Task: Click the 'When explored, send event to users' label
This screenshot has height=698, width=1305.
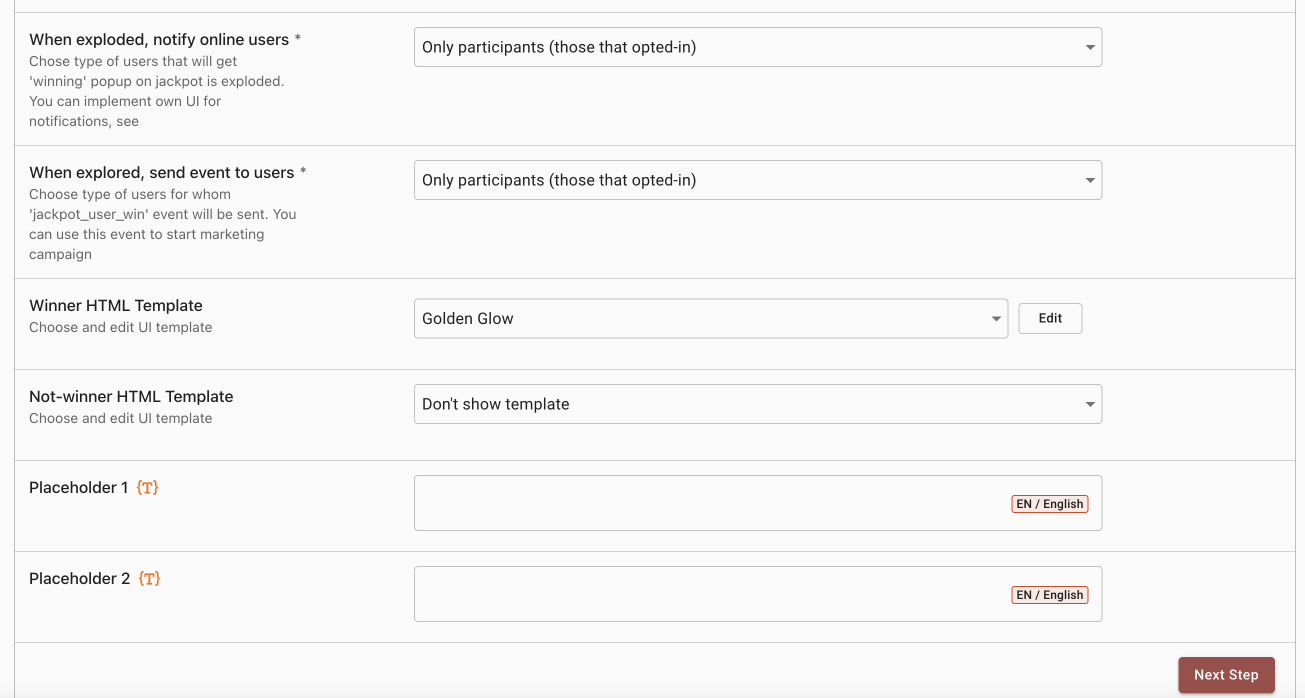Action: tap(161, 173)
